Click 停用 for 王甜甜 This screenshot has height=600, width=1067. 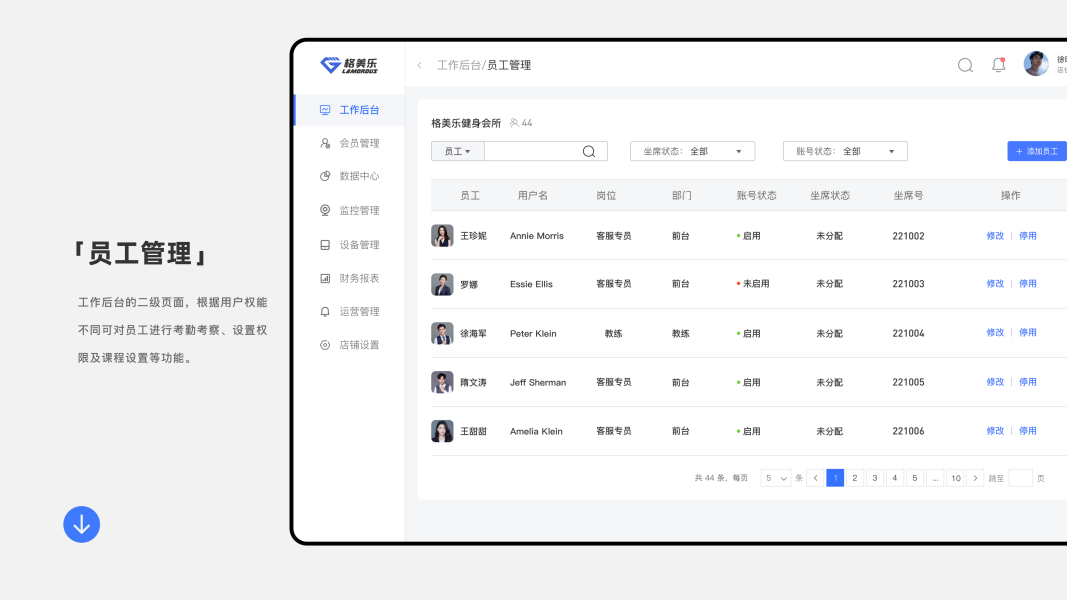click(x=1028, y=431)
